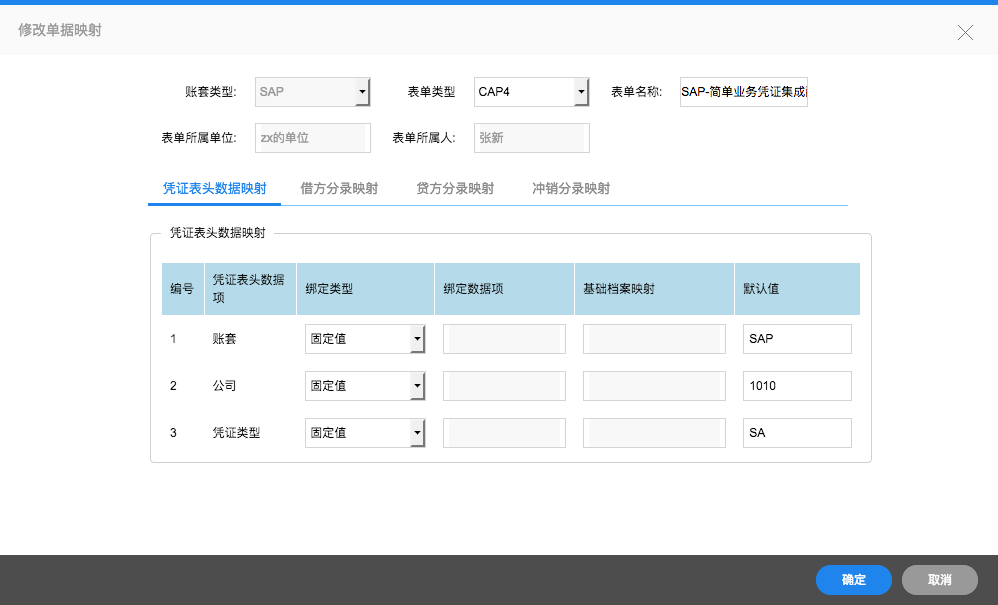Image resolution: width=998 pixels, height=605 pixels.
Task: Go to the 冲销分录映射 tab
Action: click(x=571, y=188)
